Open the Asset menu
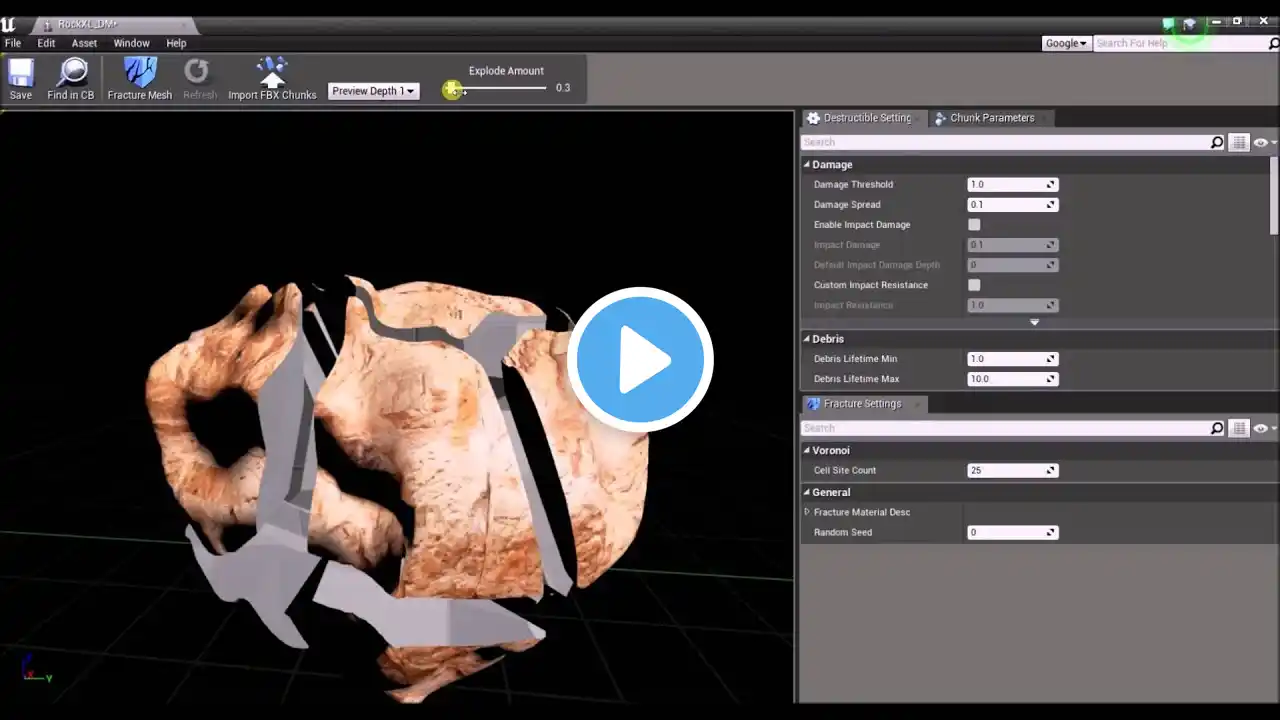 pos(84,43)
